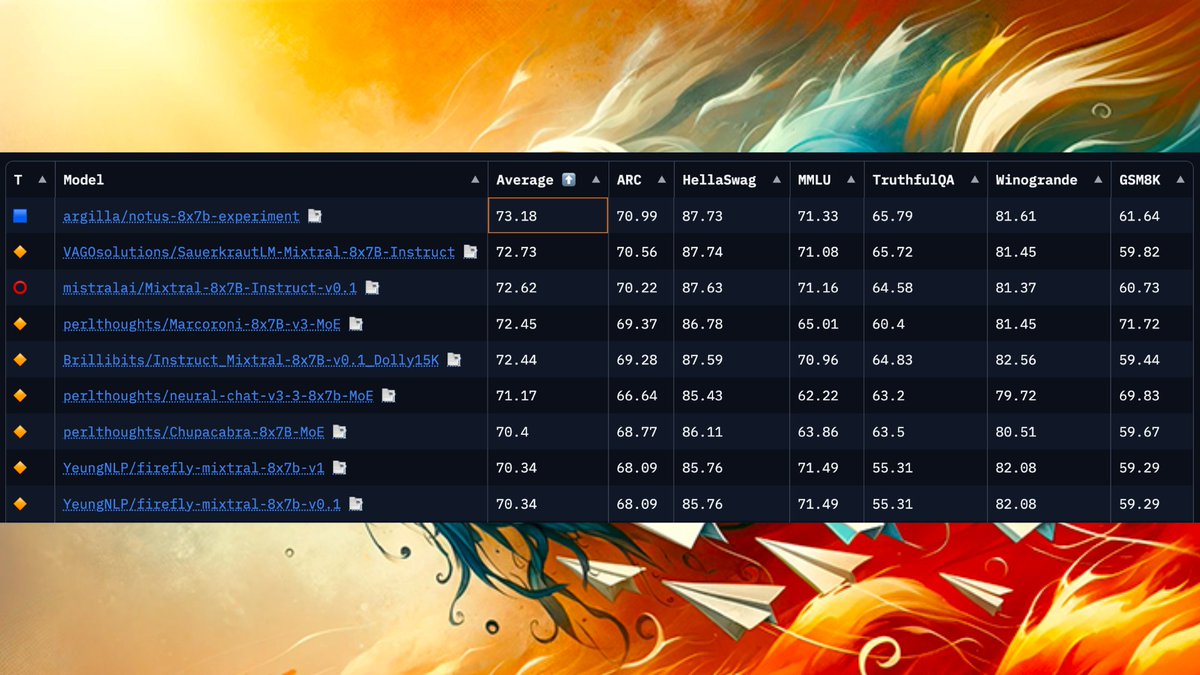
Task: Select the GSM8K value 71.72
Action: [x=1140, y=324]
